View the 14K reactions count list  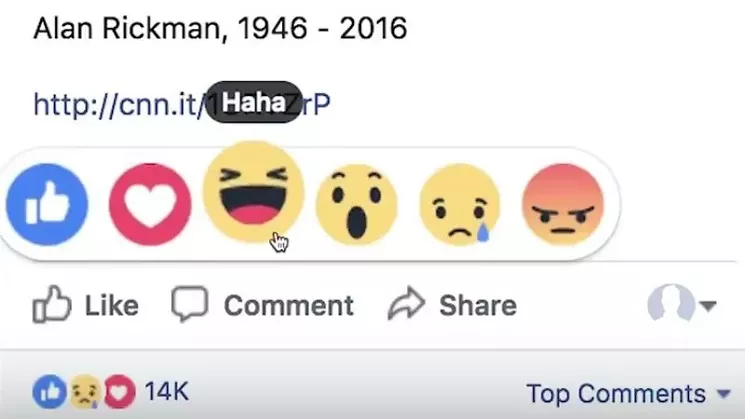coord(166,392)
